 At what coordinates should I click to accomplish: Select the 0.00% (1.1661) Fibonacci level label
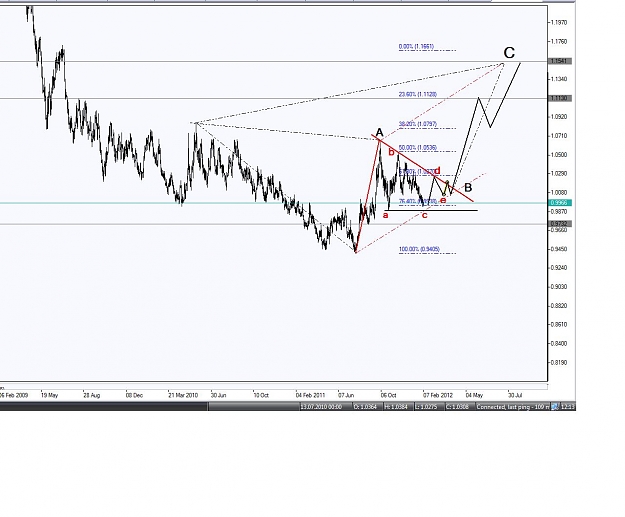pyautogui.click(x=416, y=47)
